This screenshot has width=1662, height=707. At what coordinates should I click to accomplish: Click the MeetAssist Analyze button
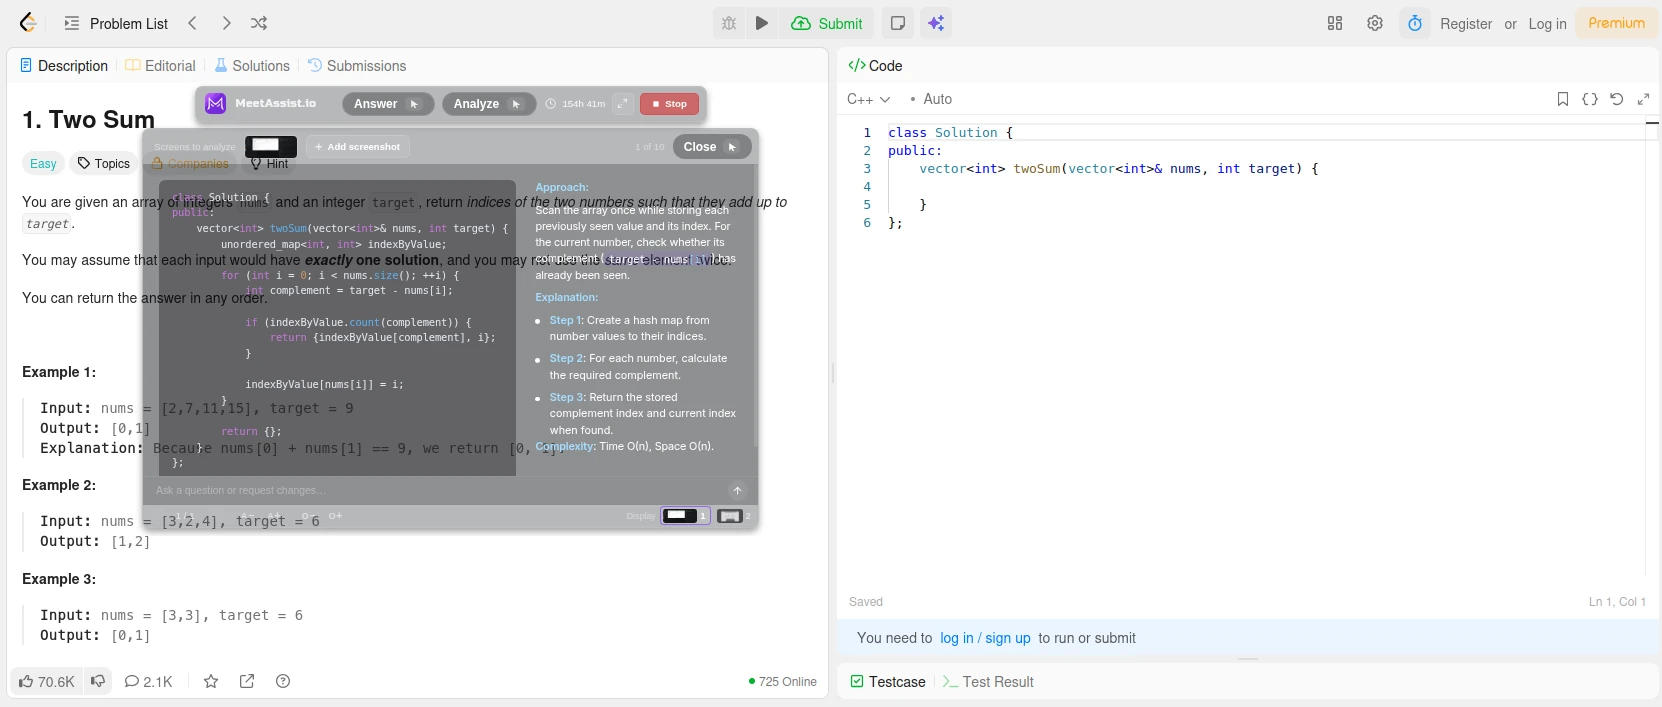489,104
